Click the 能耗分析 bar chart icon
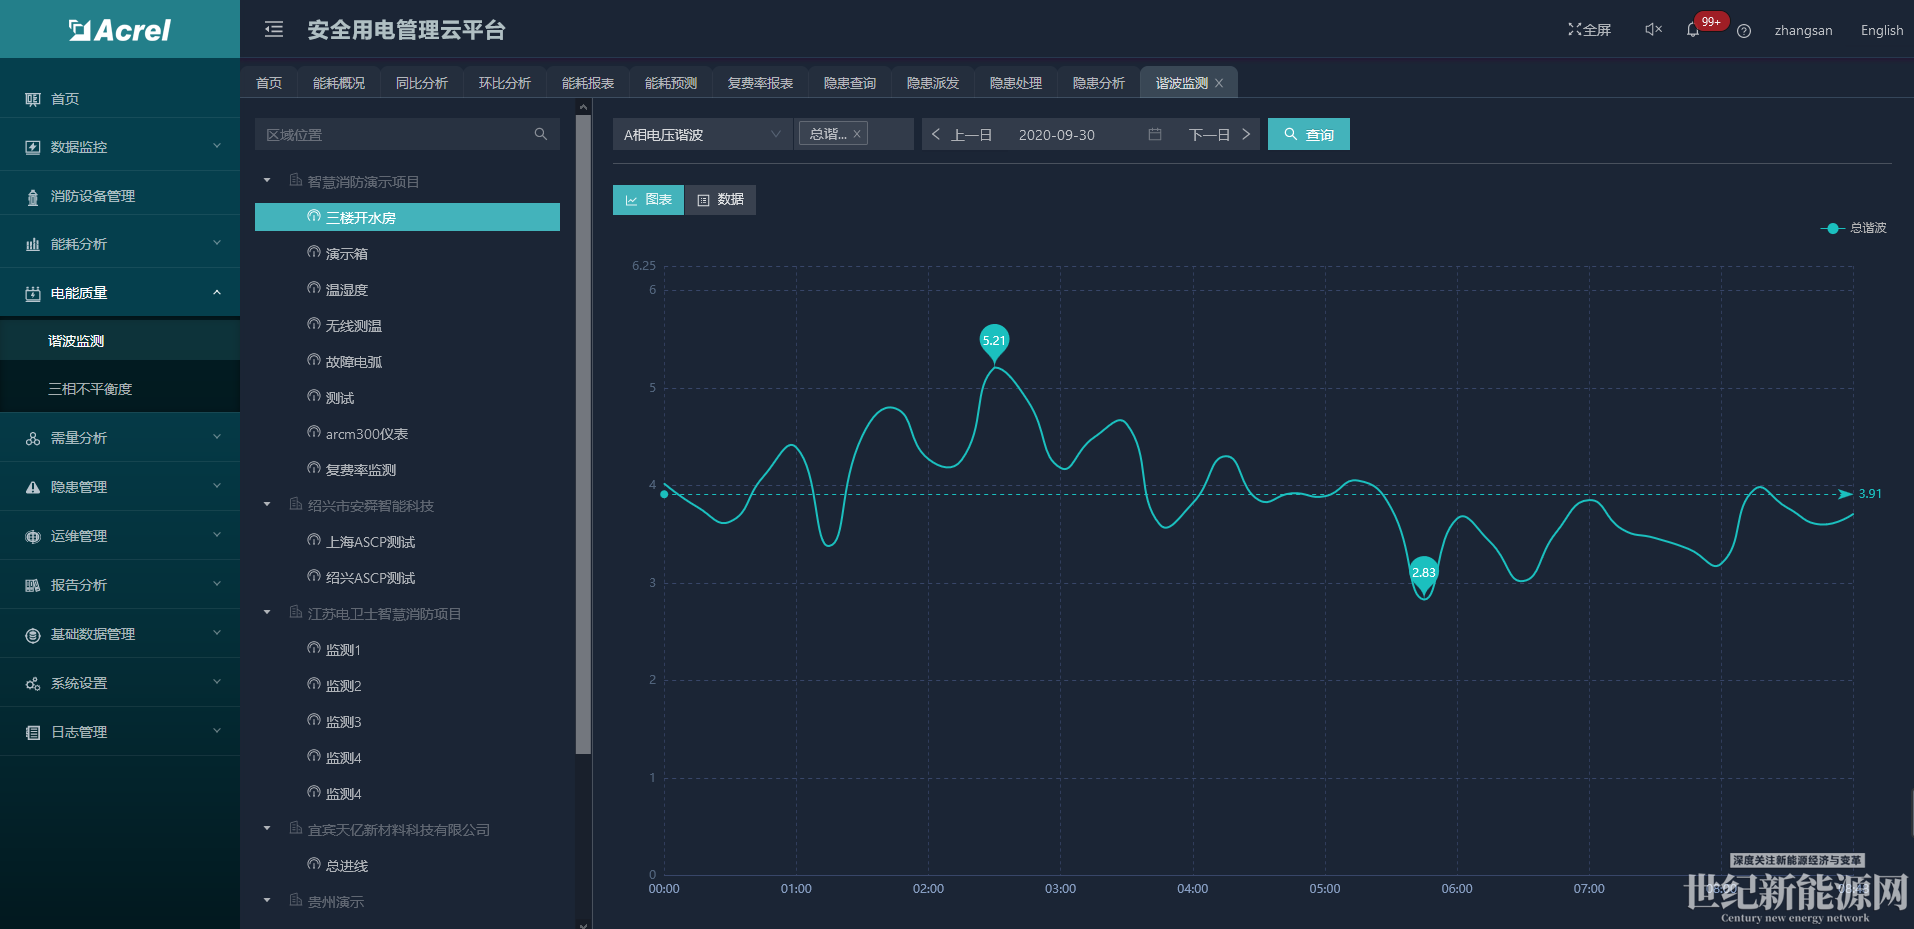This screenshot has height=929, width=1914. tap(33, 244)
